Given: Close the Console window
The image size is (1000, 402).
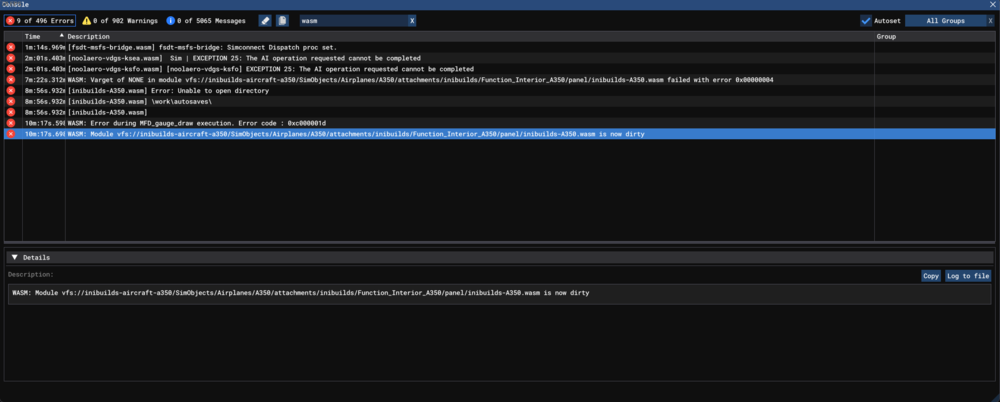Looking at the screenshot, I should click(x=991, y=4).
